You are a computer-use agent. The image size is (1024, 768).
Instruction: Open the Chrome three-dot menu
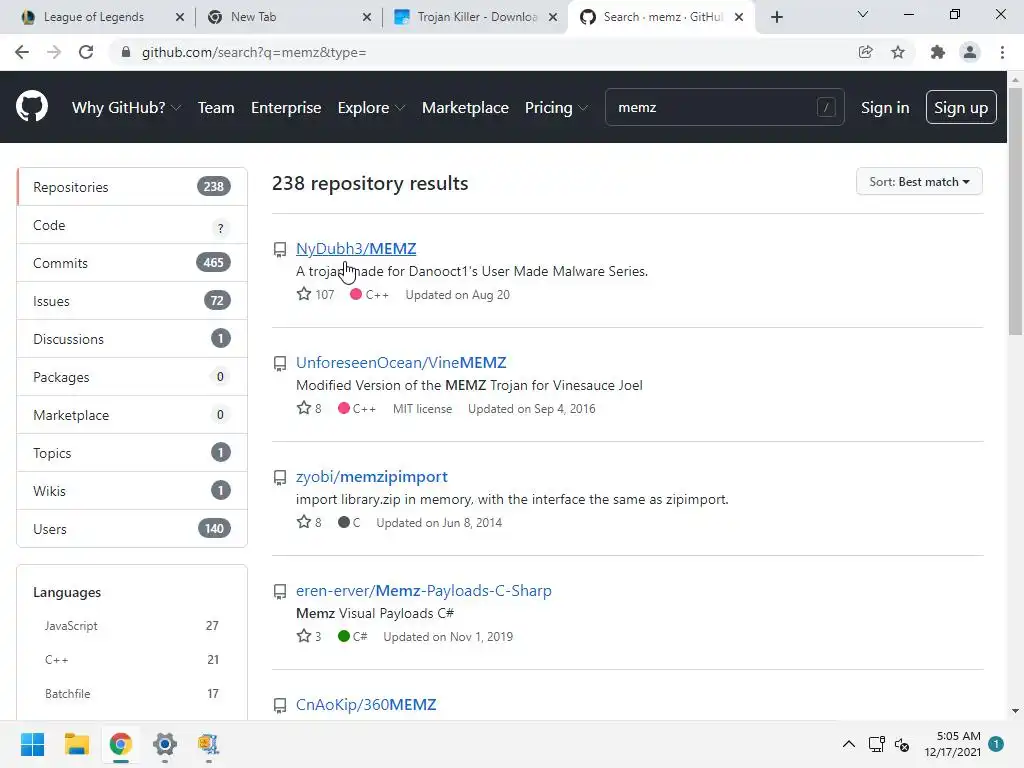tap(1002, 52)
